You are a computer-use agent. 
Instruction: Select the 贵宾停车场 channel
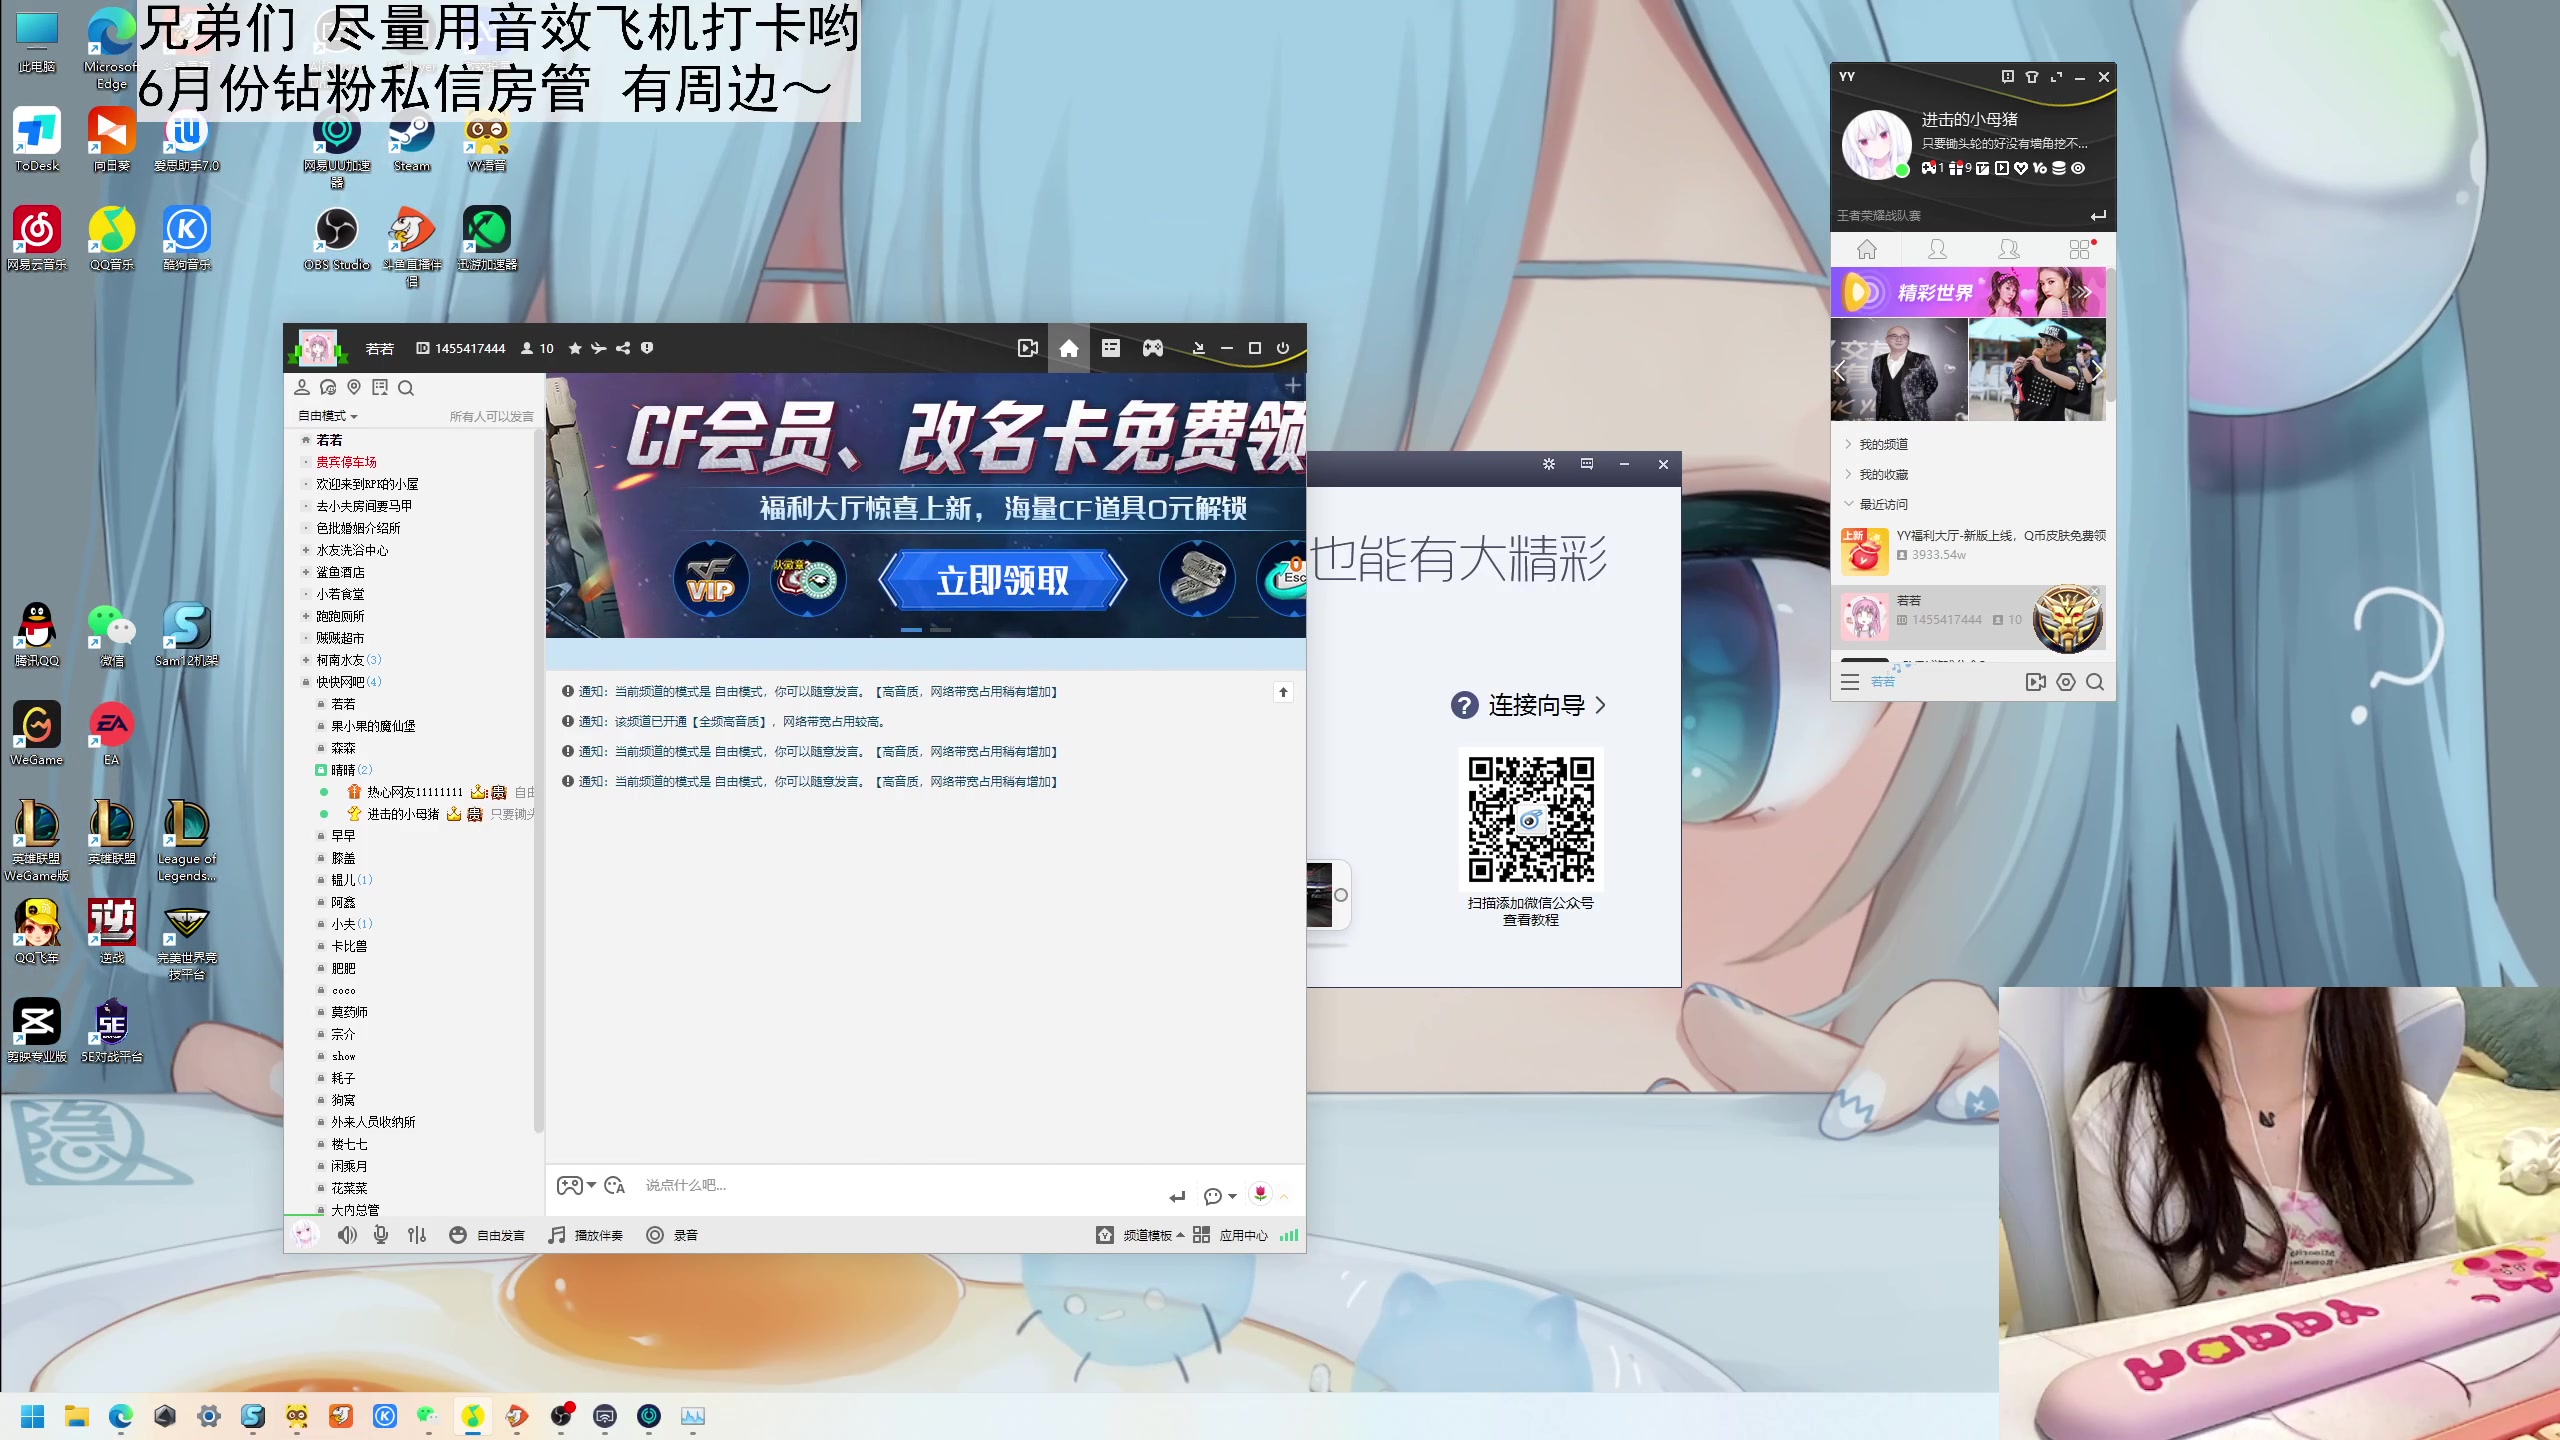[x=346, y=462]
